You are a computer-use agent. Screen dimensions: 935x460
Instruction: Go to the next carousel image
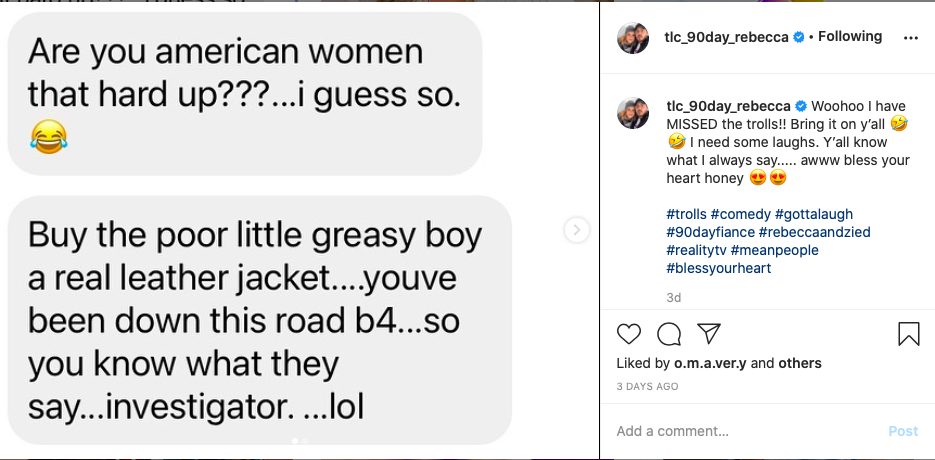click(576, 230)
